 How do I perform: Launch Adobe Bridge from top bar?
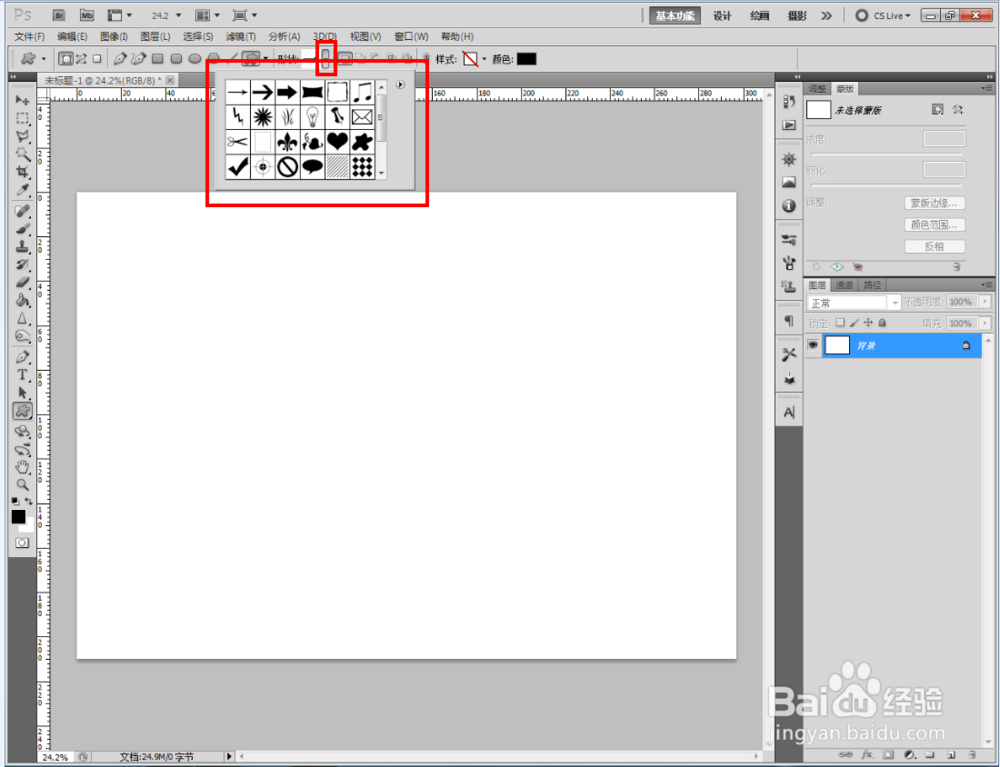[59, 15]
